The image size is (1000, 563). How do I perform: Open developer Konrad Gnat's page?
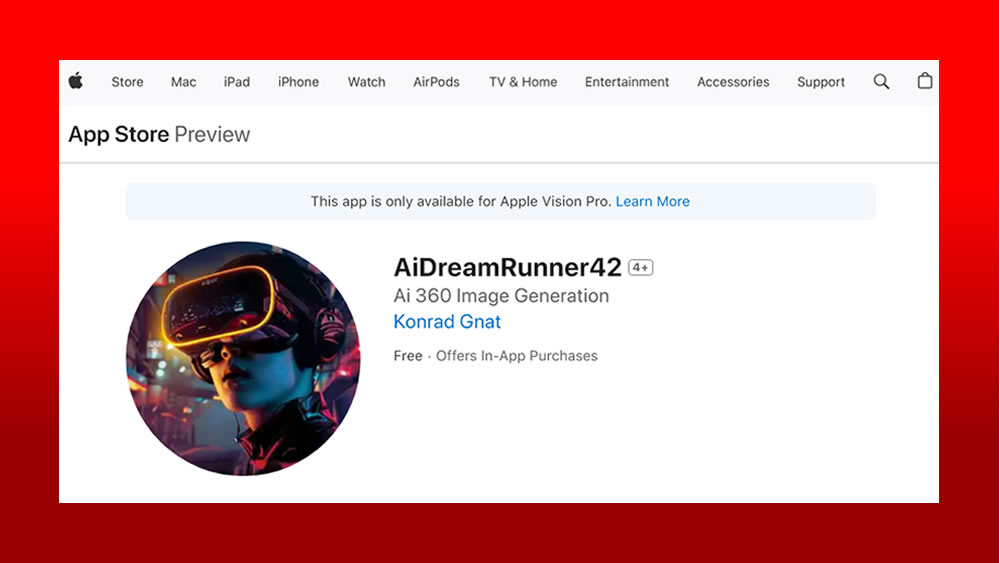tap(447, 321)
